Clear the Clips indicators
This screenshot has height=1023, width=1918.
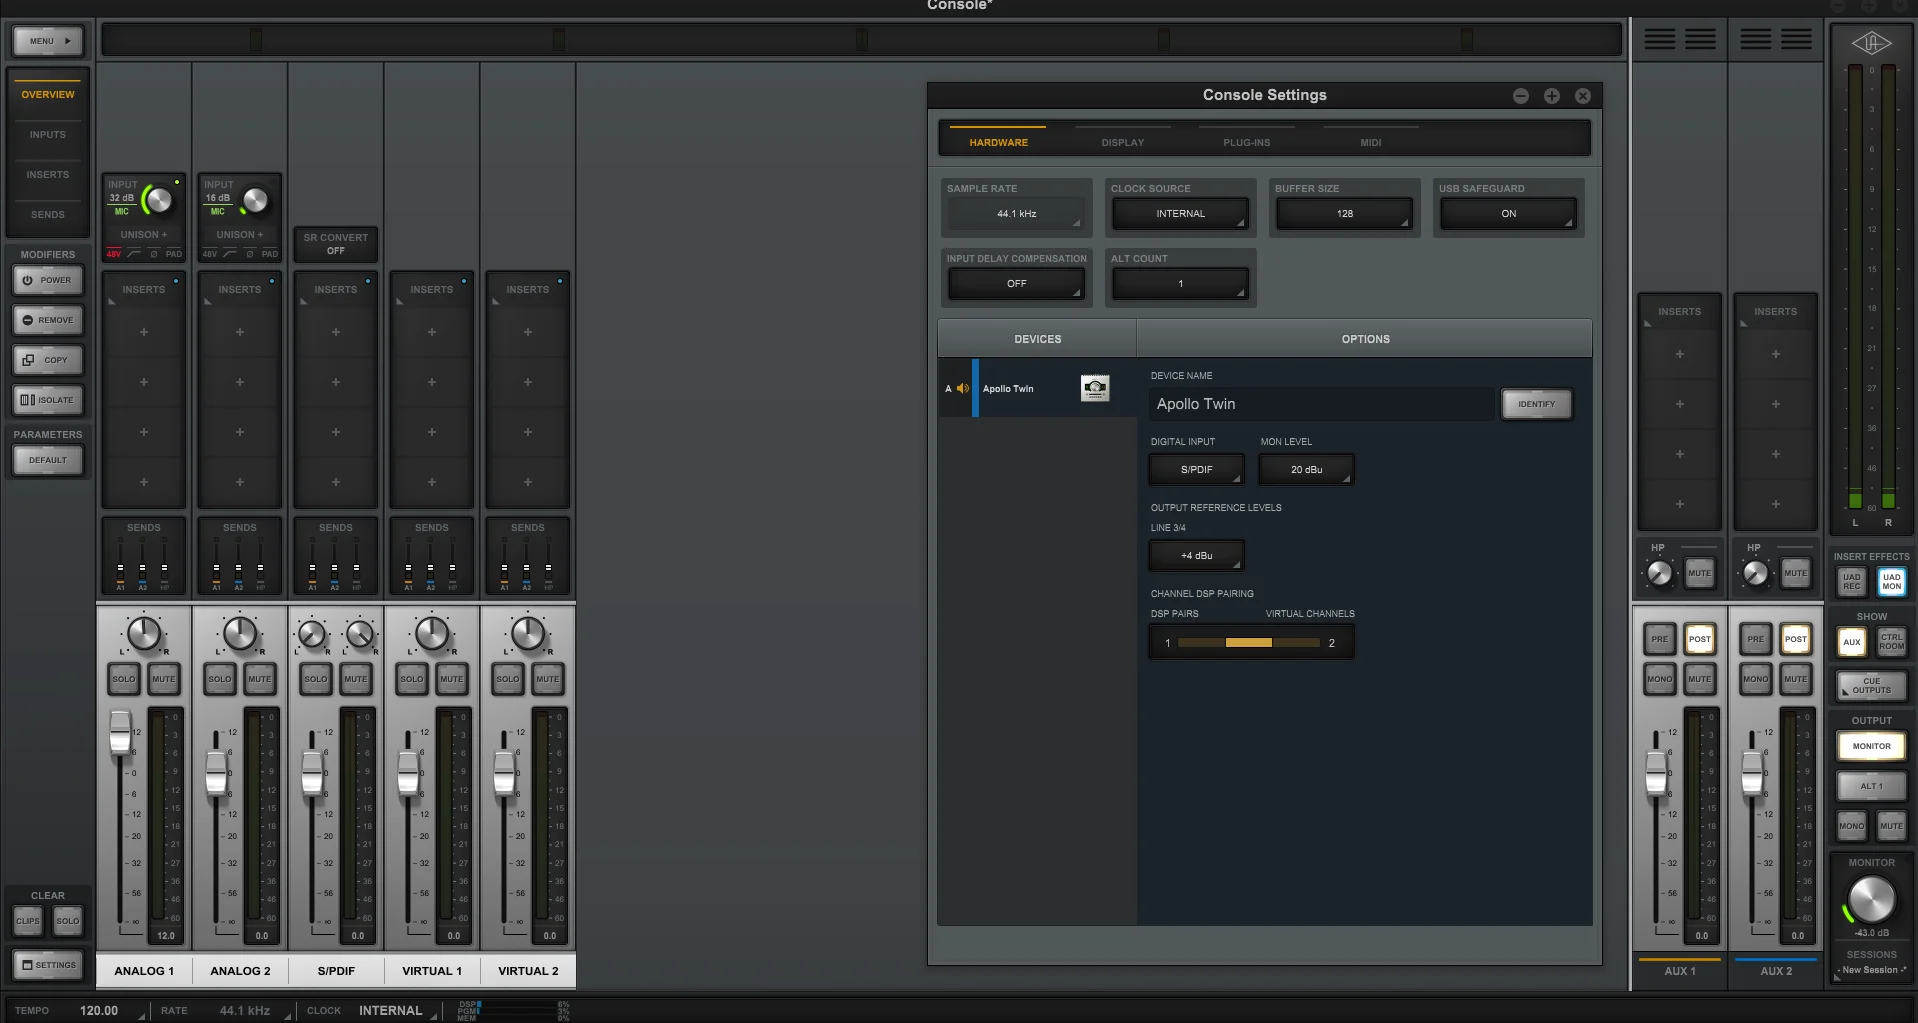(x=28, y=921)
